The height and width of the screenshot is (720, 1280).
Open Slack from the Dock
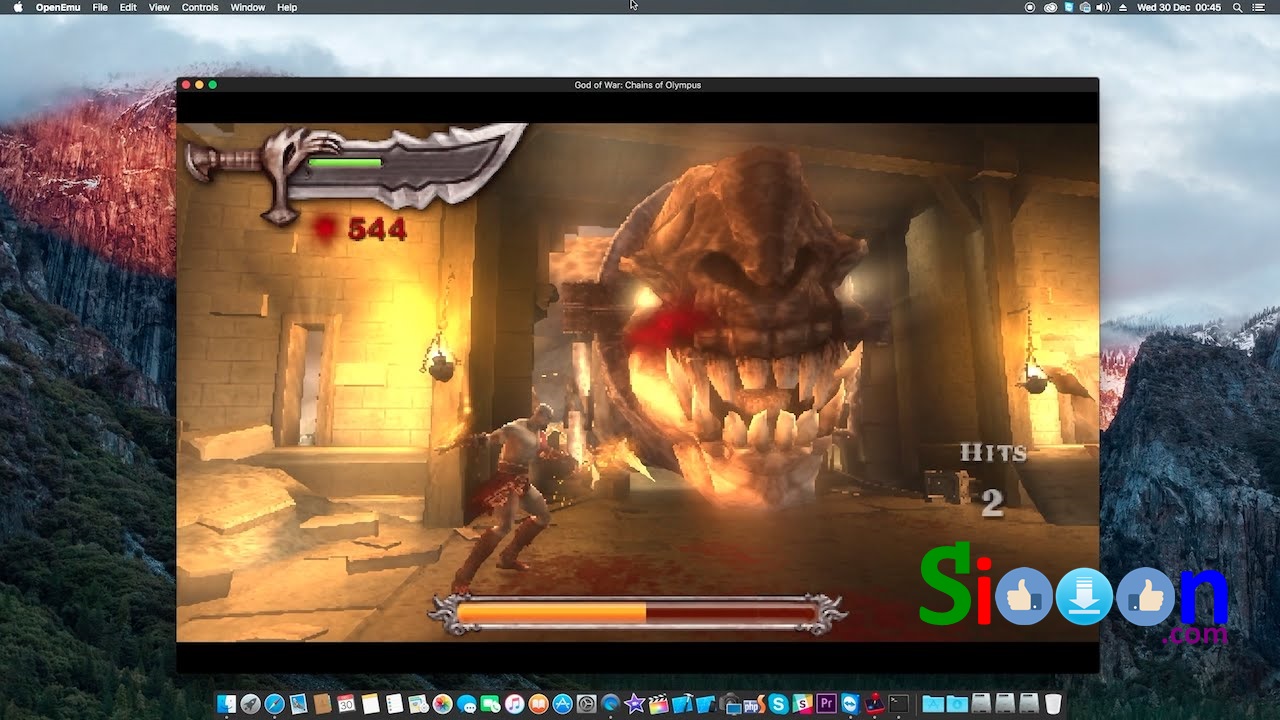point(803,705)
